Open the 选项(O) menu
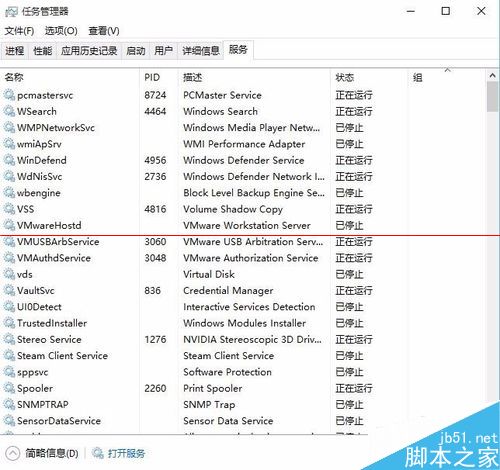Image resolution: width=500 pixels, height=470 pixels. coord(61,31)
